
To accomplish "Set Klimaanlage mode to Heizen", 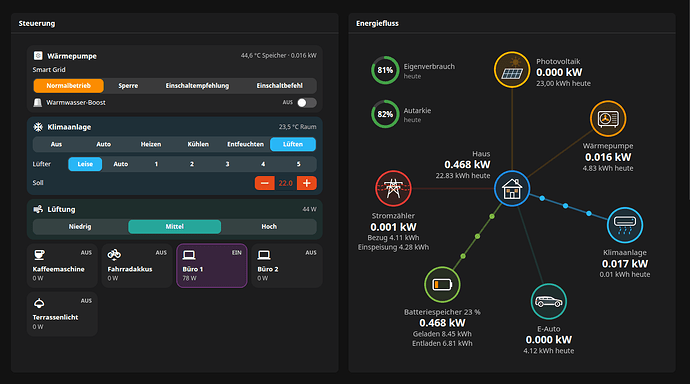I will pyautogui.click(x=151, y=144).
